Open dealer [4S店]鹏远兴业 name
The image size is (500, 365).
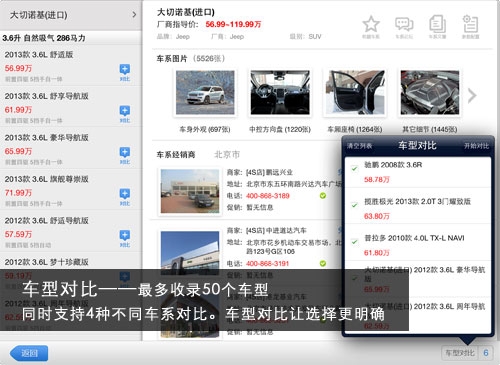click(269, 172)
